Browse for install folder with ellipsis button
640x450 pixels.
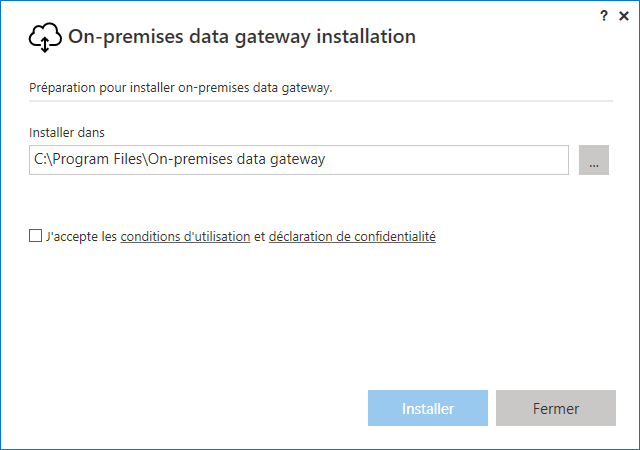(x=594, y=160)
